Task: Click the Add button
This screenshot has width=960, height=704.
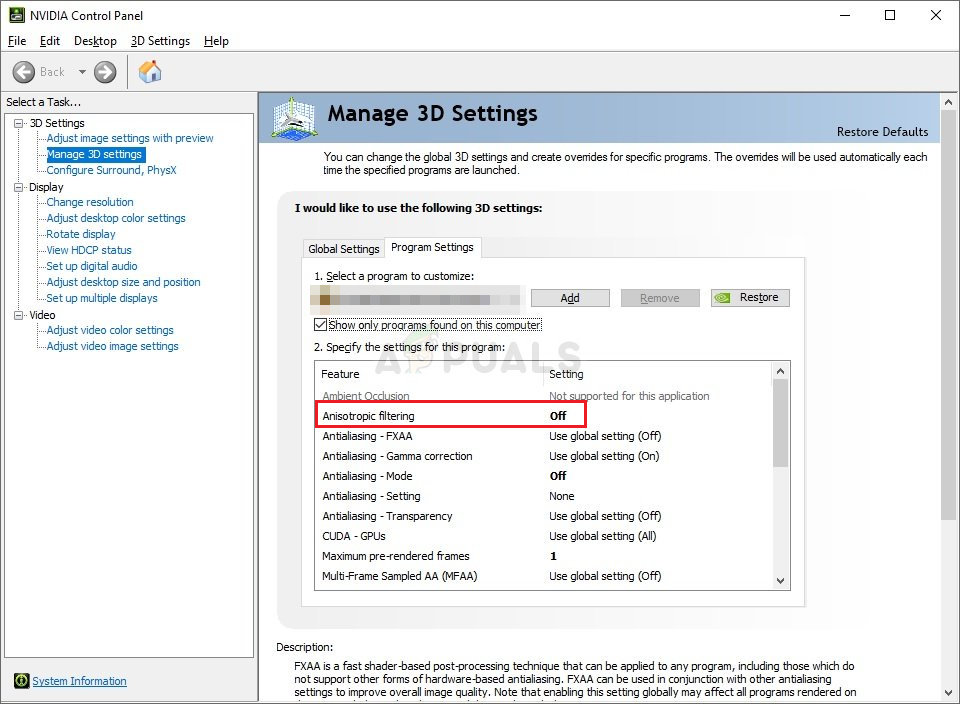Action: 570,298
